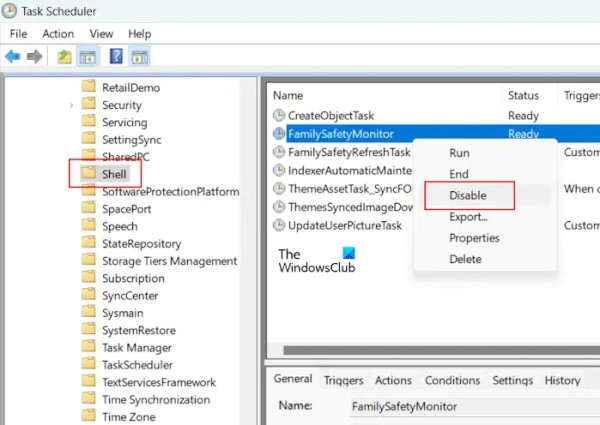This screenshot has width=600, height=425.
Task: Toggle the Show/Hide Console Tree icon
Action: coord(88,57)
